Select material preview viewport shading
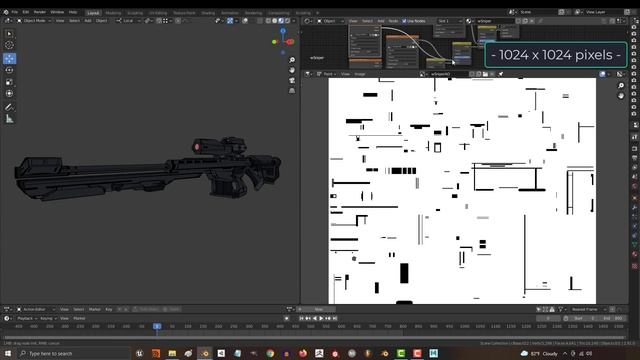Screen dimensions: 640x360 click(281, 20)
